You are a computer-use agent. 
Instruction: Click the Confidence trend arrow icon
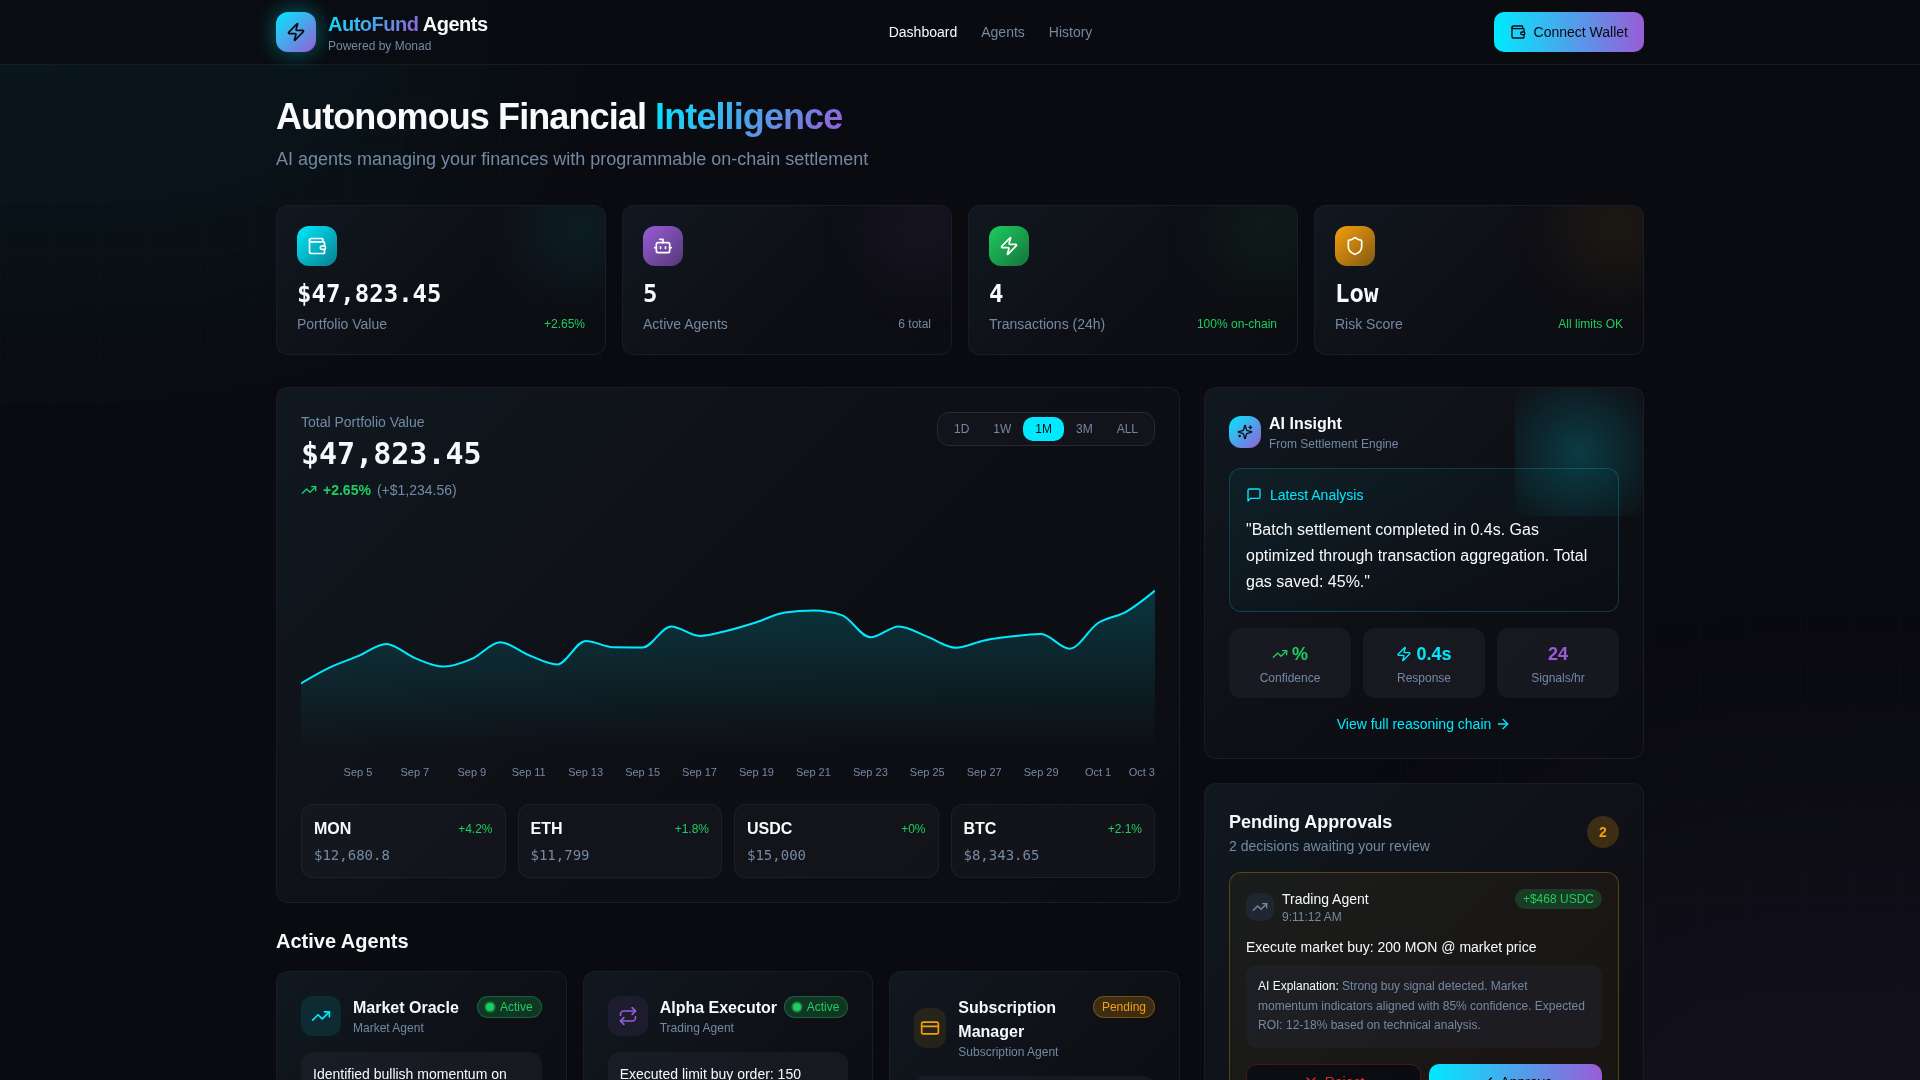click(x=1280, y=654)
